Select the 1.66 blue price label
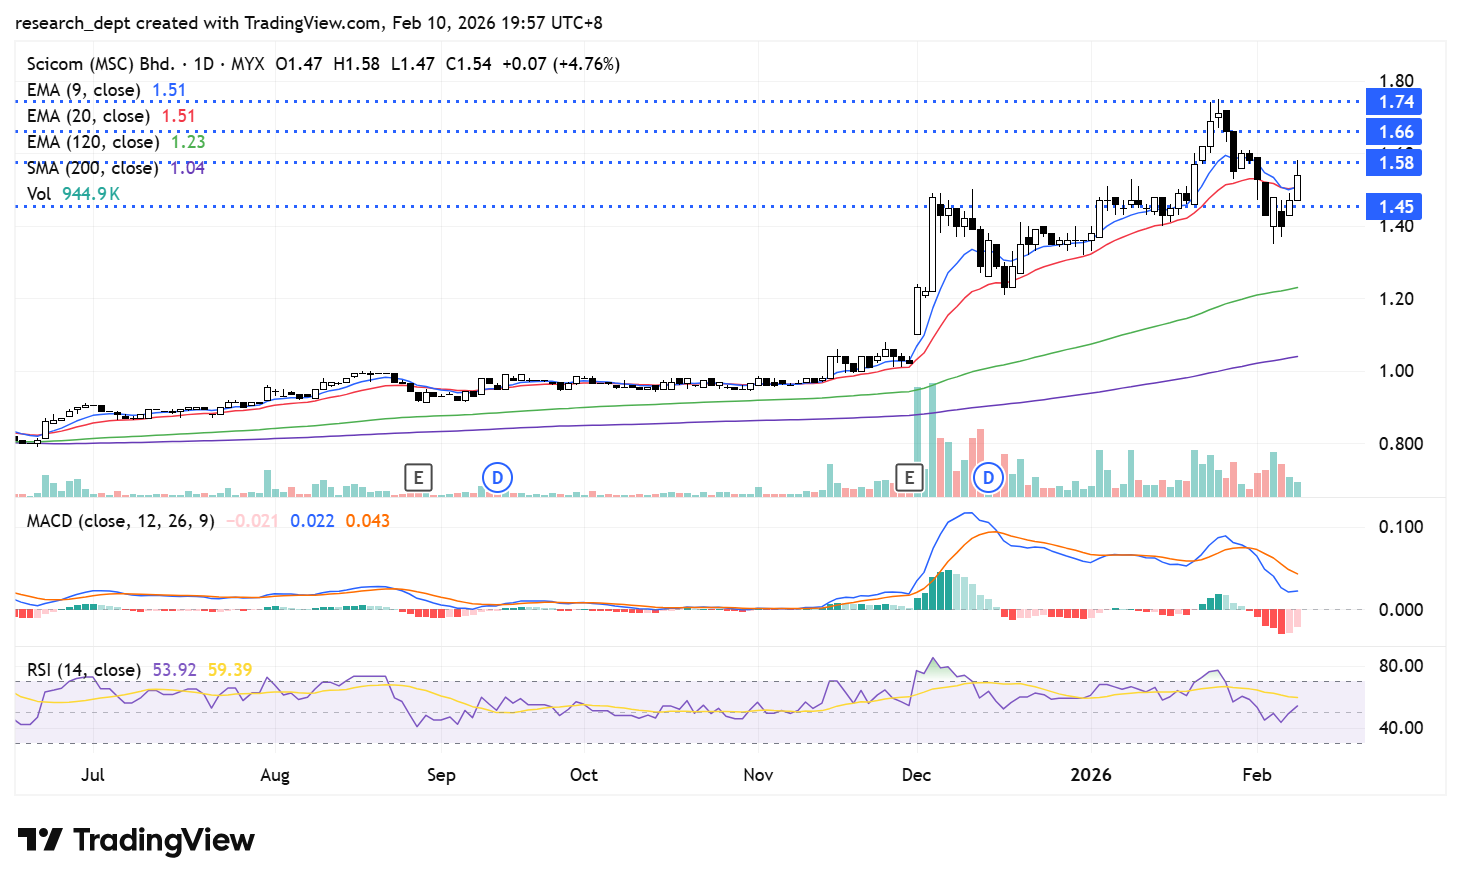The height and width of the screenshot is (885, 1461). click(1395, 132)
